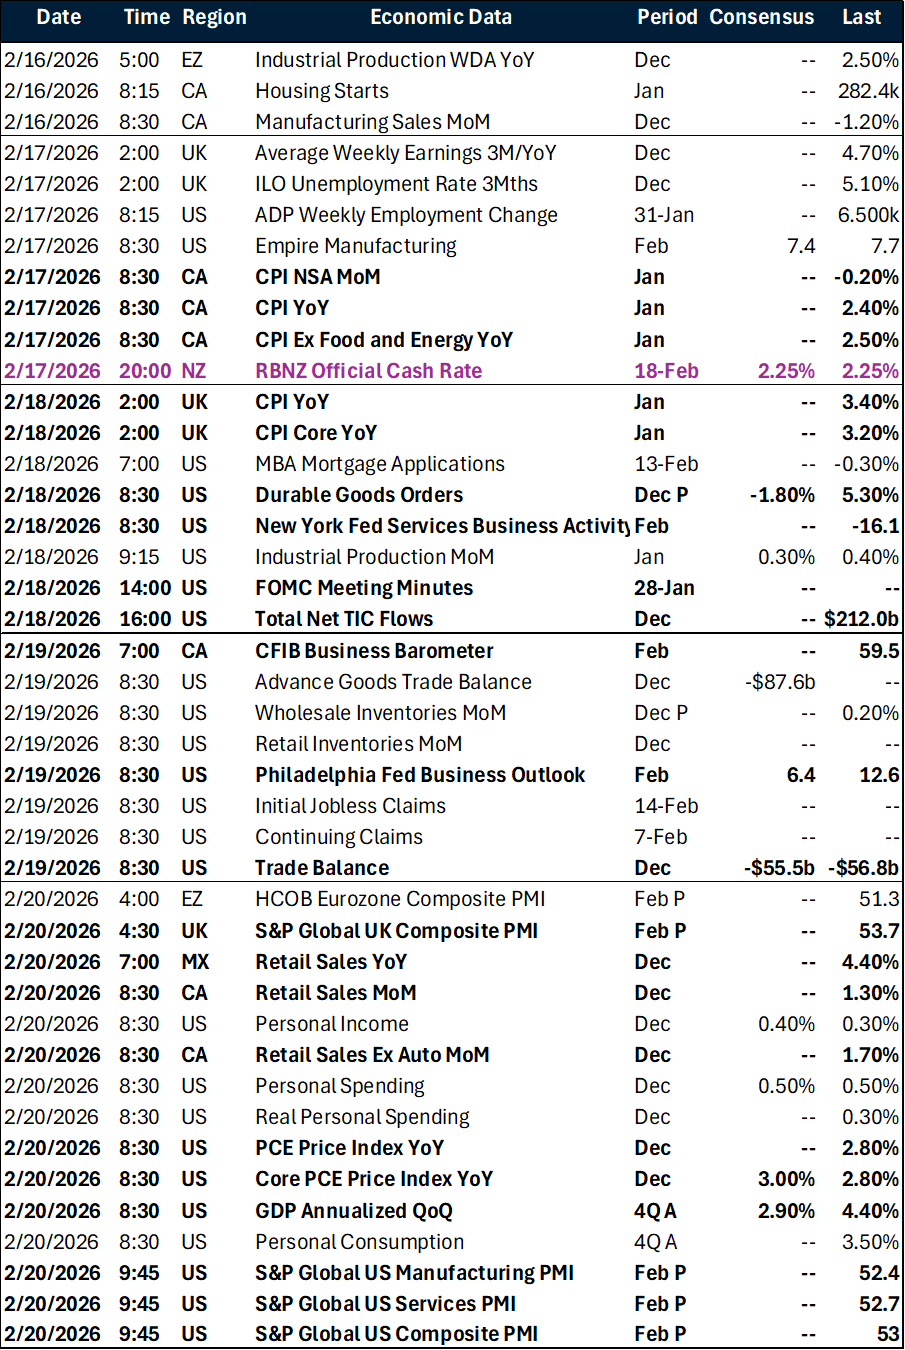Click the S&P Global US Composite PMI row
This screenshot has width=905, height=1350.
395,1334
